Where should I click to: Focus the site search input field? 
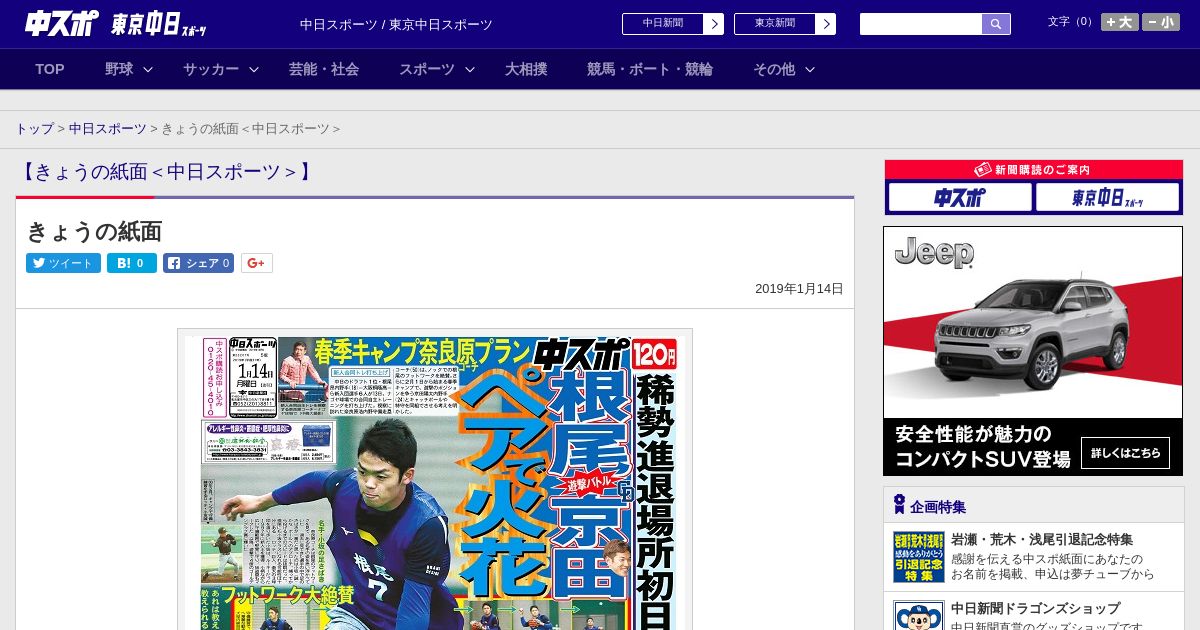pyautogui.click(x=921, y=24)
